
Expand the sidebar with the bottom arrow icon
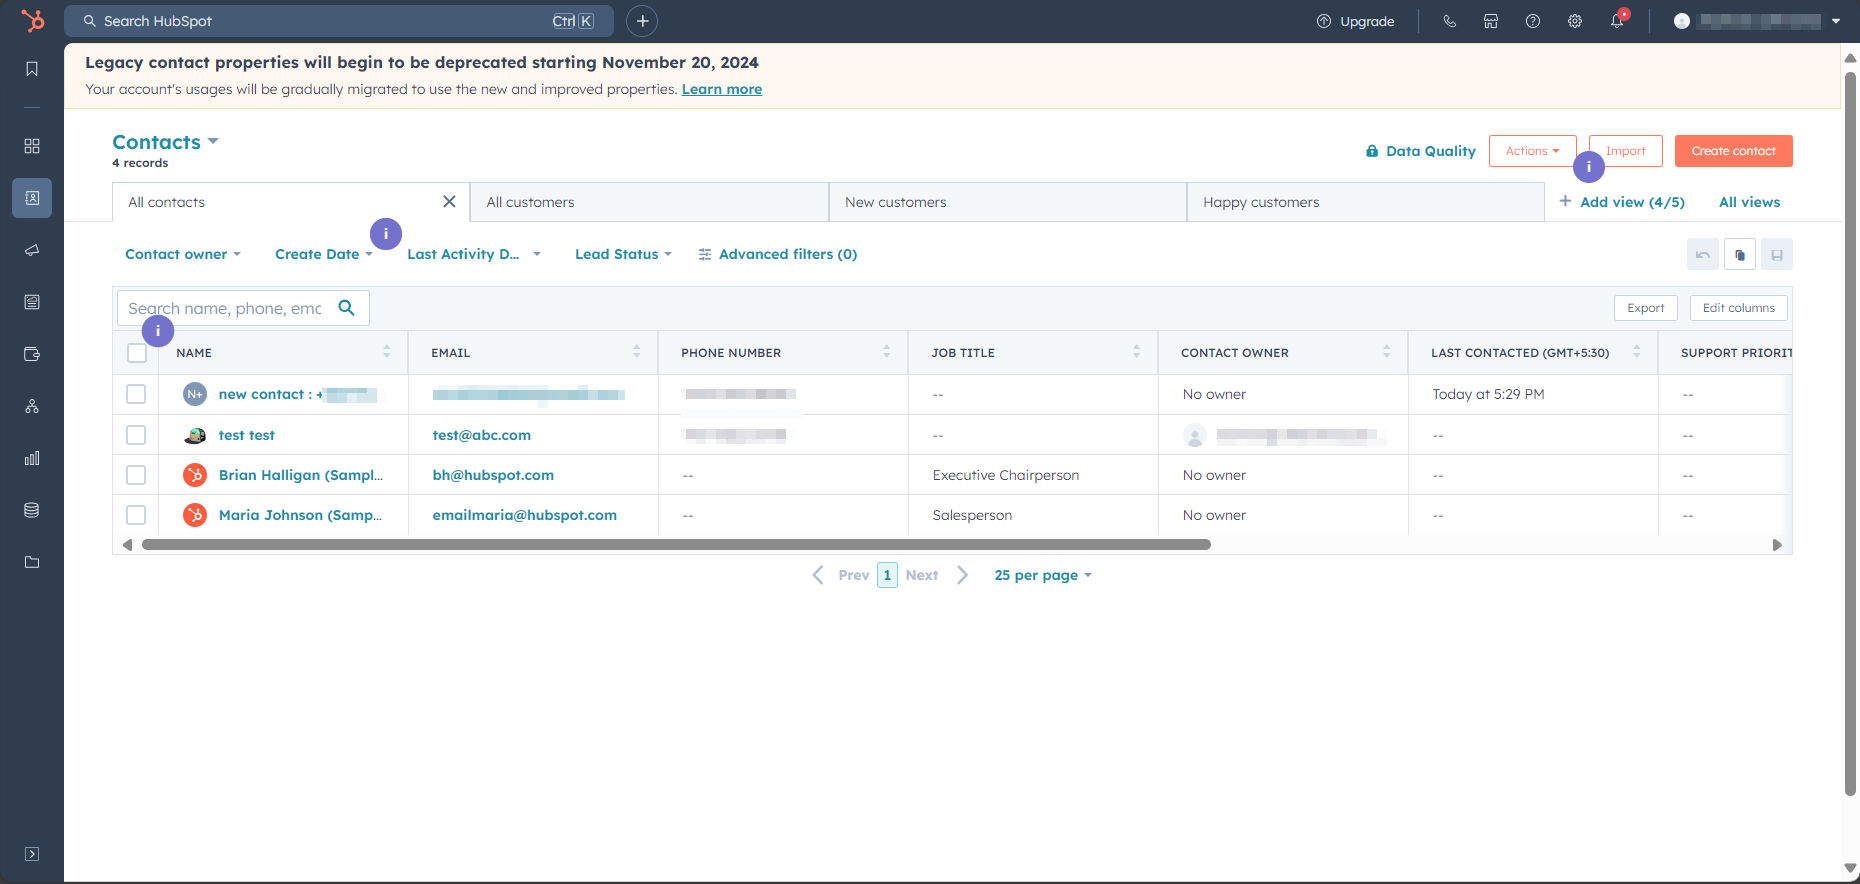[32, 854]
